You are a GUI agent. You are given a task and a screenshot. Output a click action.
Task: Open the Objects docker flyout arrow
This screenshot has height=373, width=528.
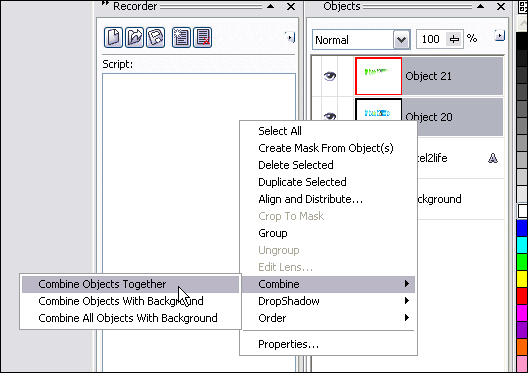point(500,35)
